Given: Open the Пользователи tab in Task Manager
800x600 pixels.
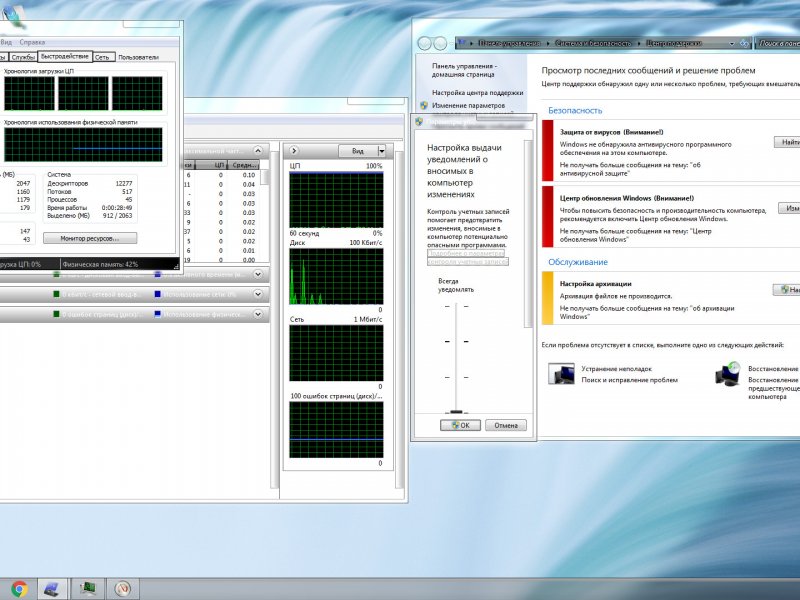Looking at the screenshot, I should tap(138, 57).
